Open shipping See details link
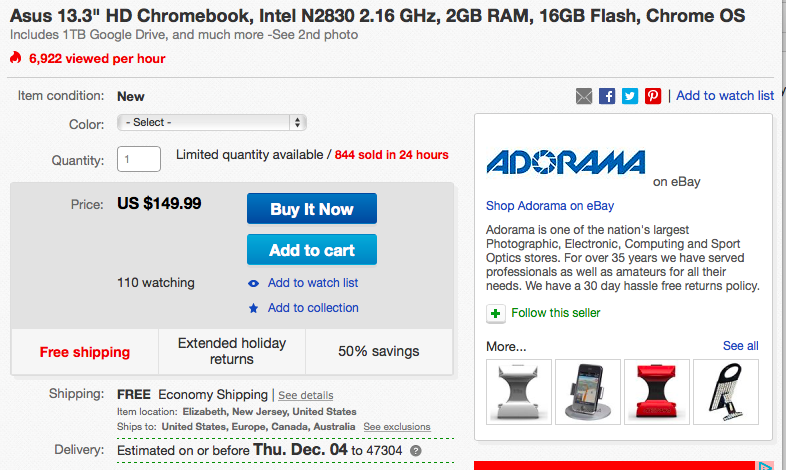Screen dimensions: 786x470 306,395
